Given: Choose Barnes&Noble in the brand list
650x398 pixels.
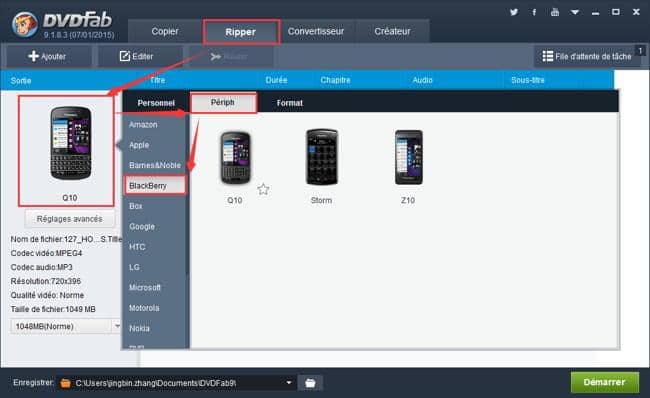Looking at the screenshot, I should tap(155, 165).
